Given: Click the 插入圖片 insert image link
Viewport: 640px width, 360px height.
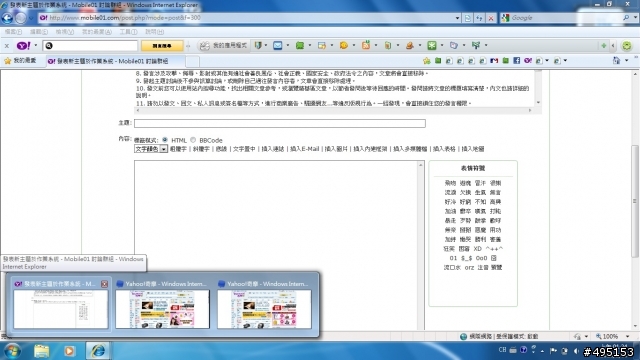Looking at the screenshot, I should pos(336,149).
